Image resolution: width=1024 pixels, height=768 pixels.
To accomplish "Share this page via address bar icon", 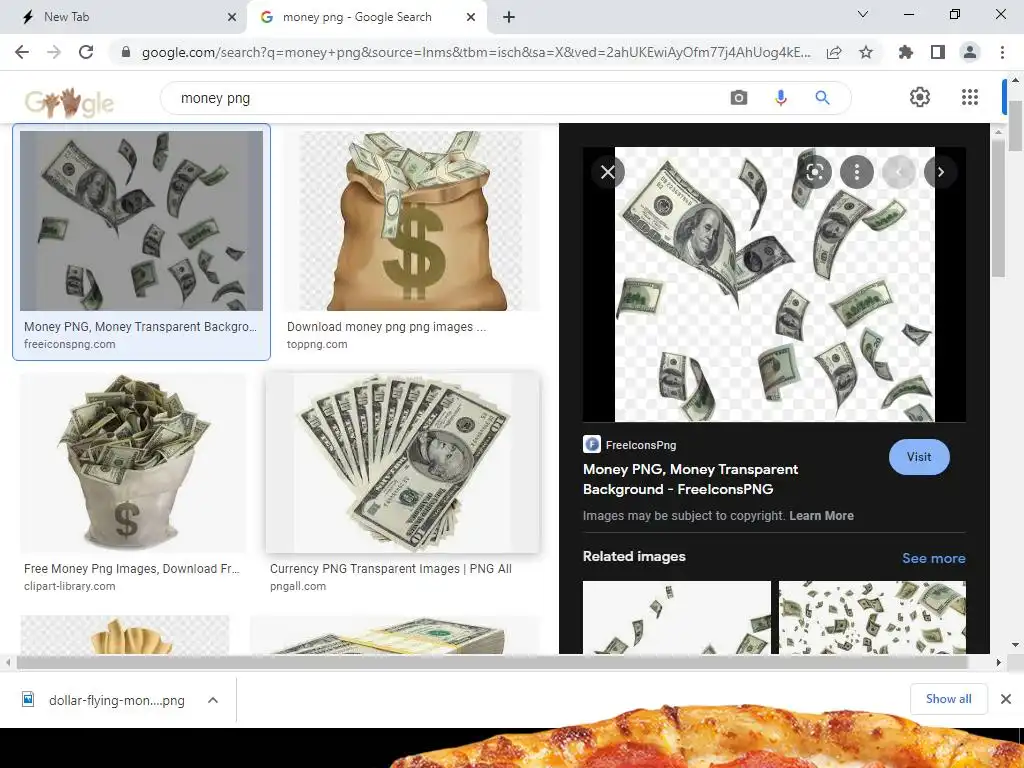I will tap(834, 52).
